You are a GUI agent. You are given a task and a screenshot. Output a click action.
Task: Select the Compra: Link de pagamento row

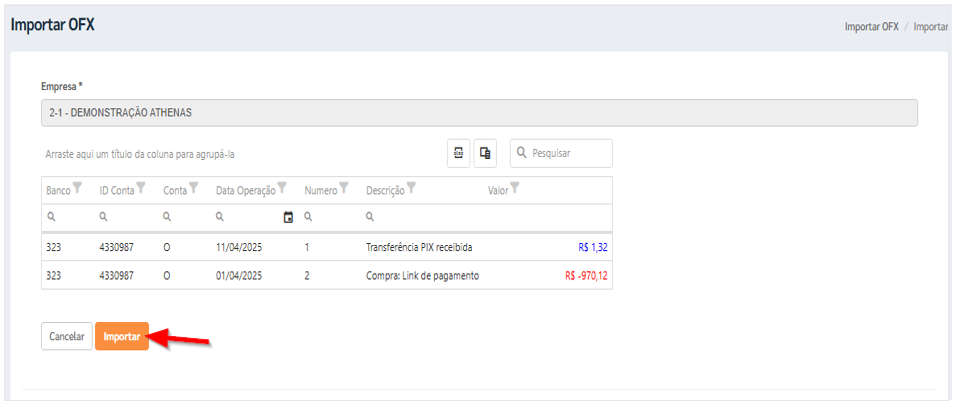(x=327, y=276)
